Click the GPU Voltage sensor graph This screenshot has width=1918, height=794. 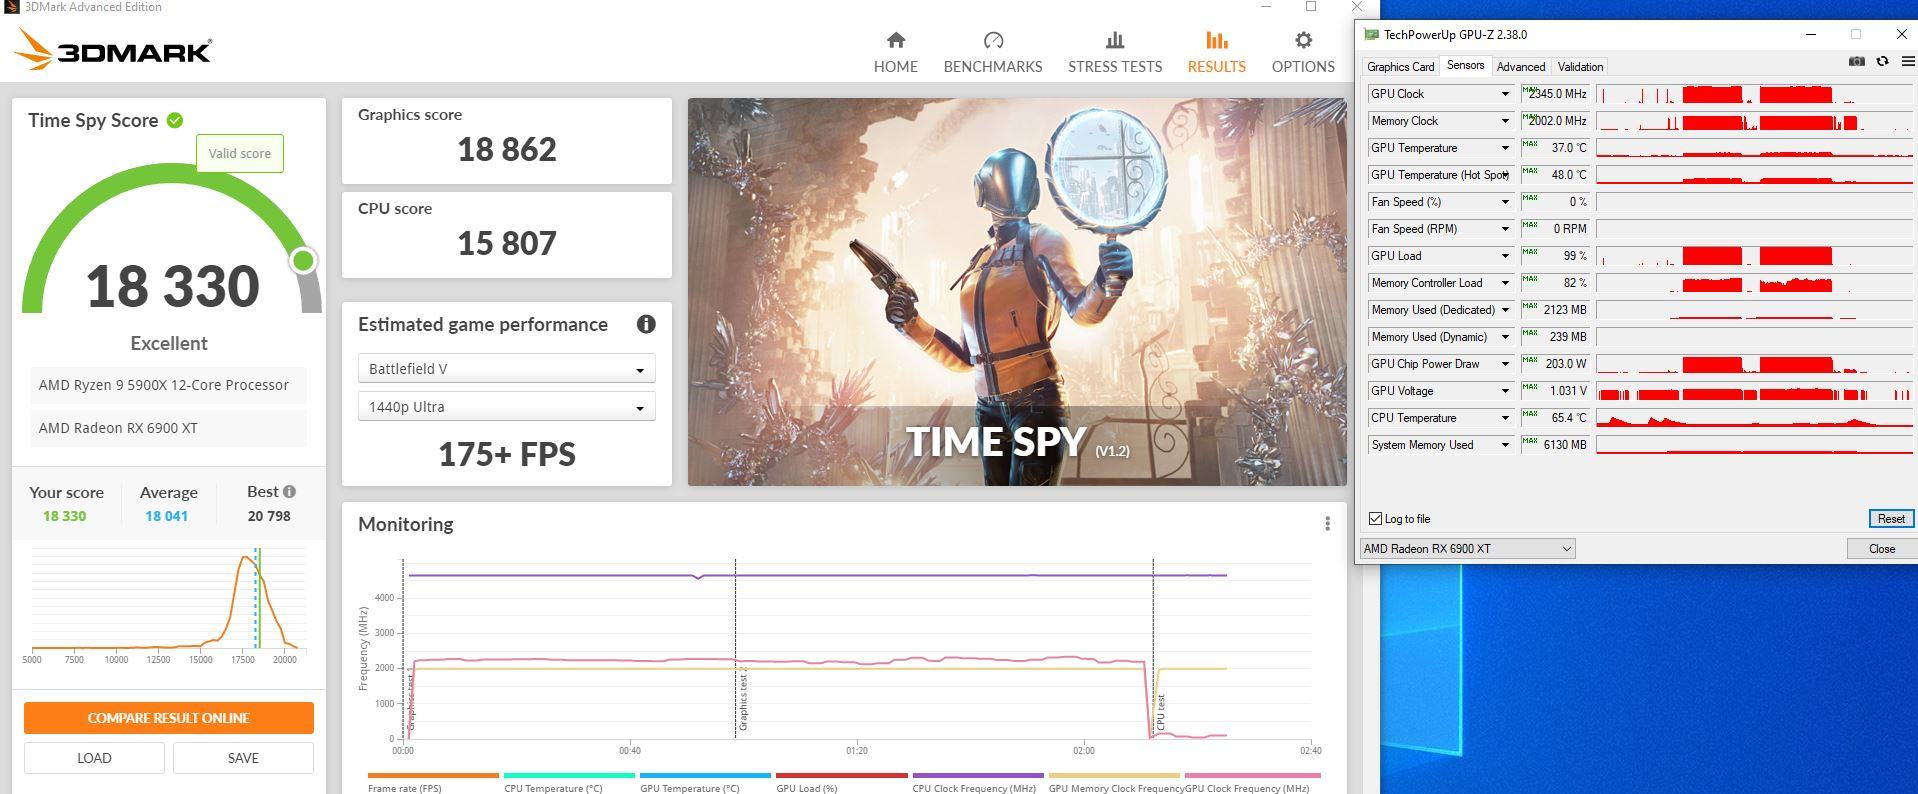(1754, 391)
